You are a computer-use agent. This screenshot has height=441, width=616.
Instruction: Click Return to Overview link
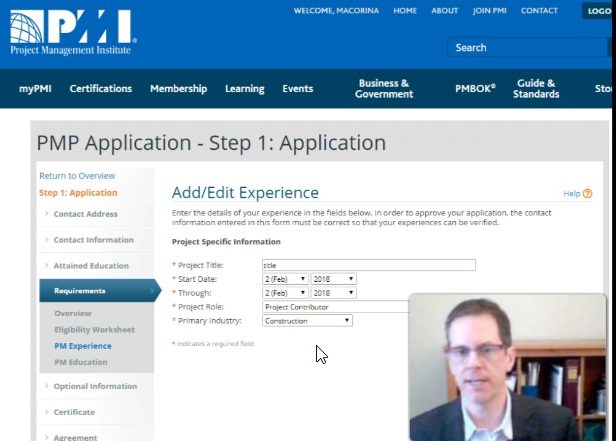point(77,176)
